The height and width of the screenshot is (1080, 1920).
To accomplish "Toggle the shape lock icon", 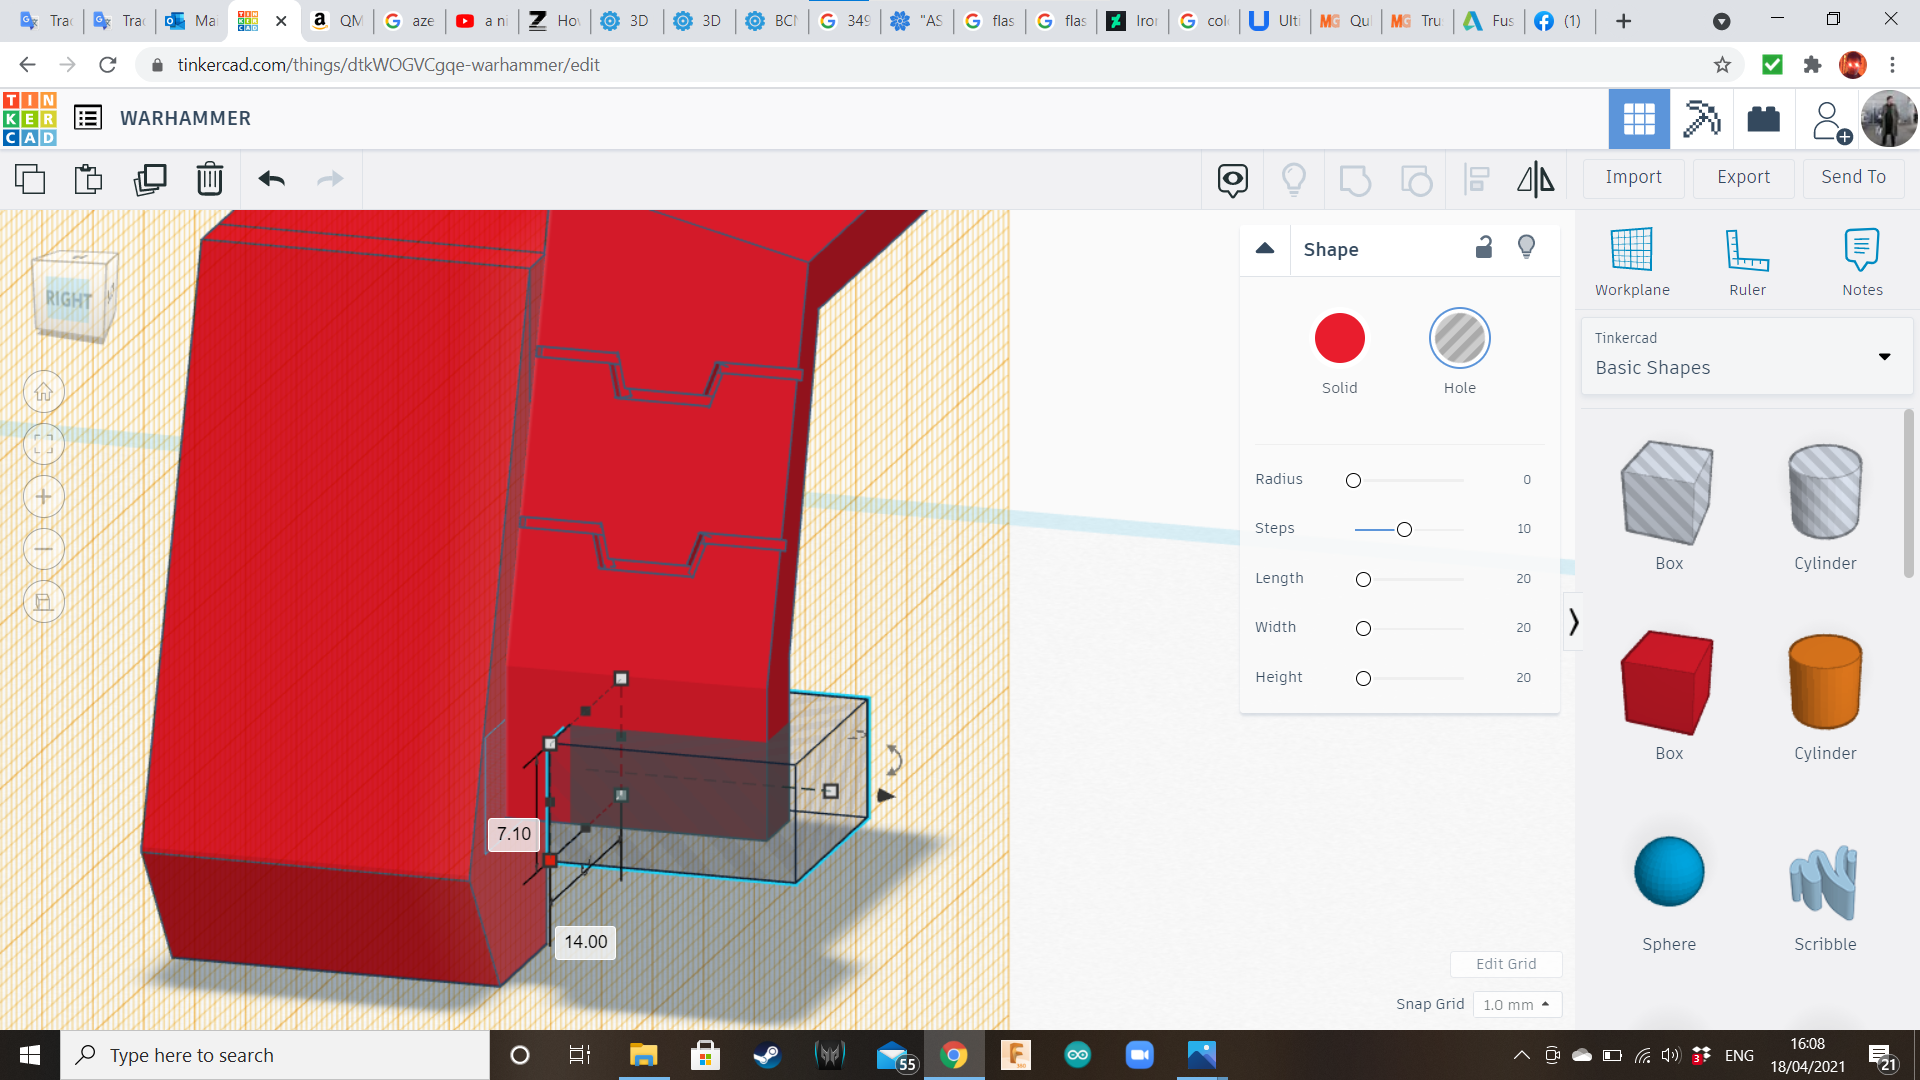I will coord(1484,247).
